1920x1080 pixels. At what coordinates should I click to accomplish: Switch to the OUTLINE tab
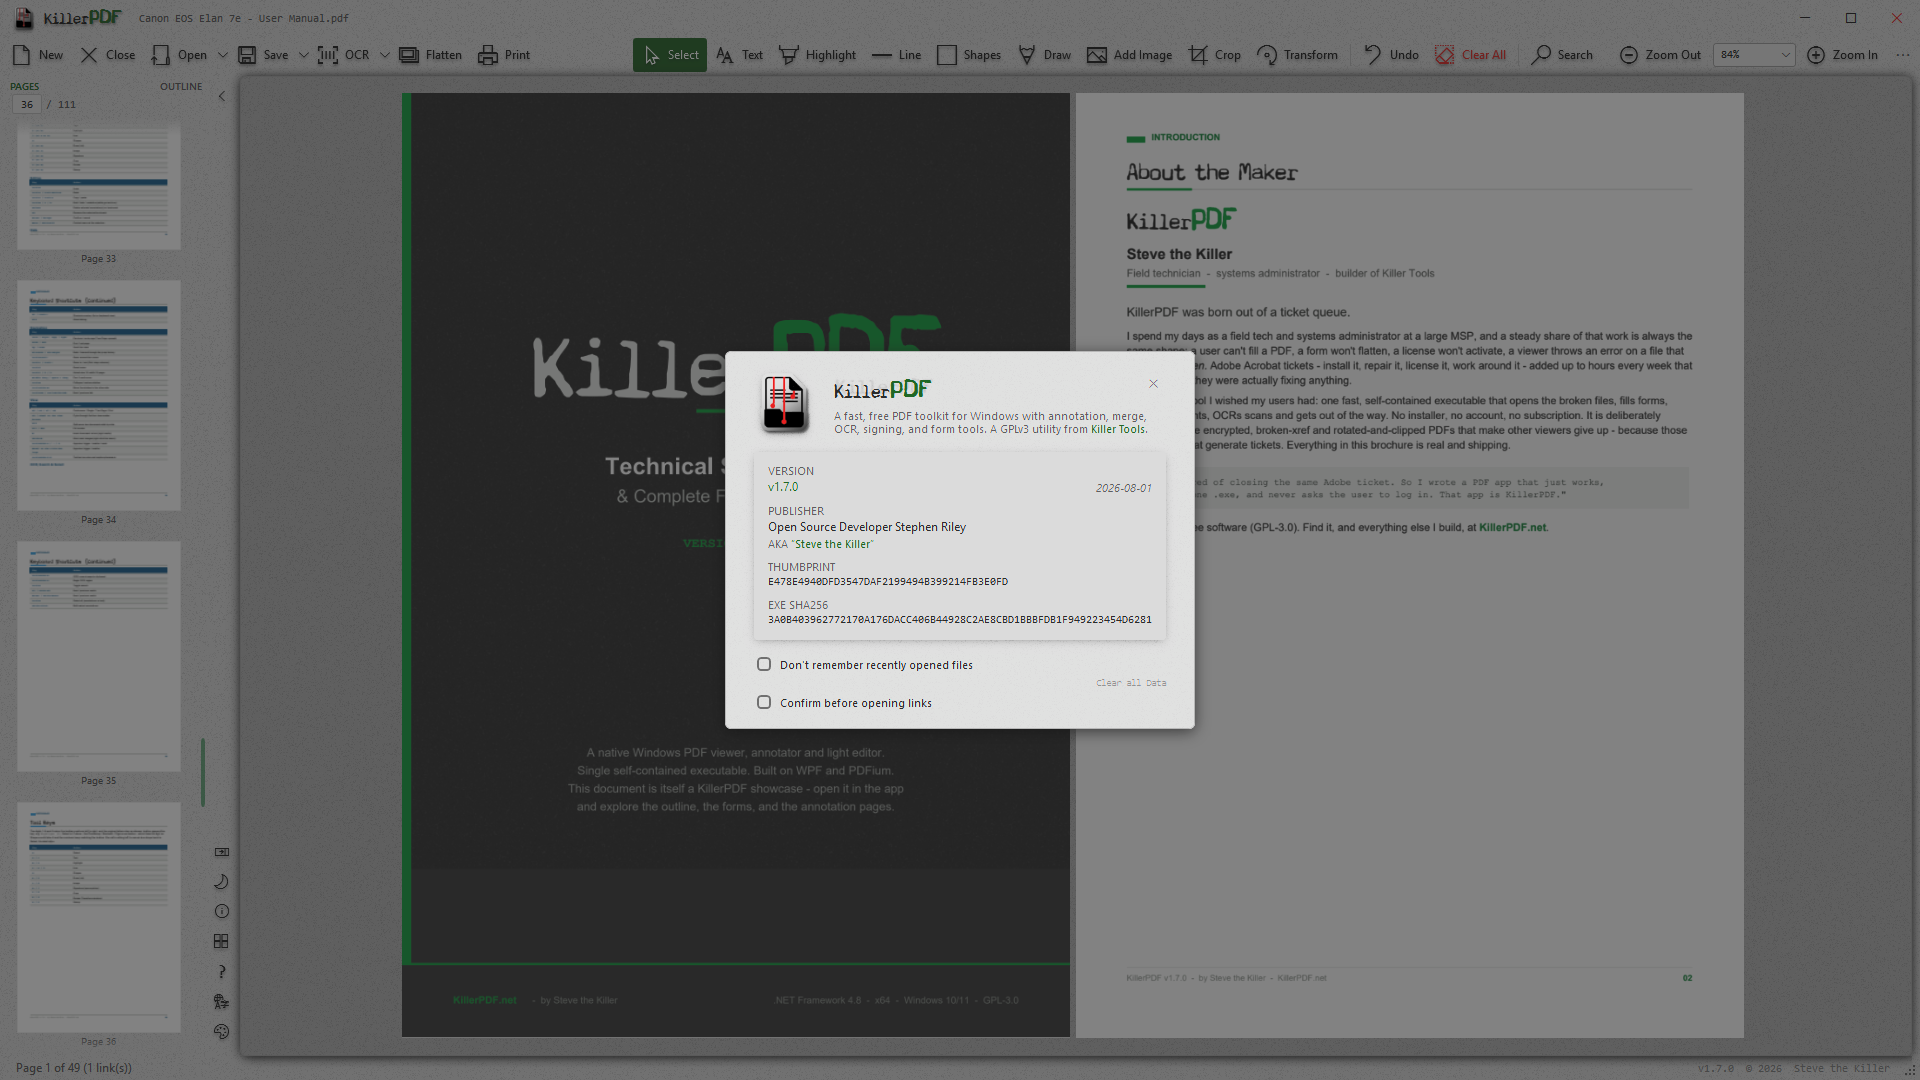click(181, 87)
